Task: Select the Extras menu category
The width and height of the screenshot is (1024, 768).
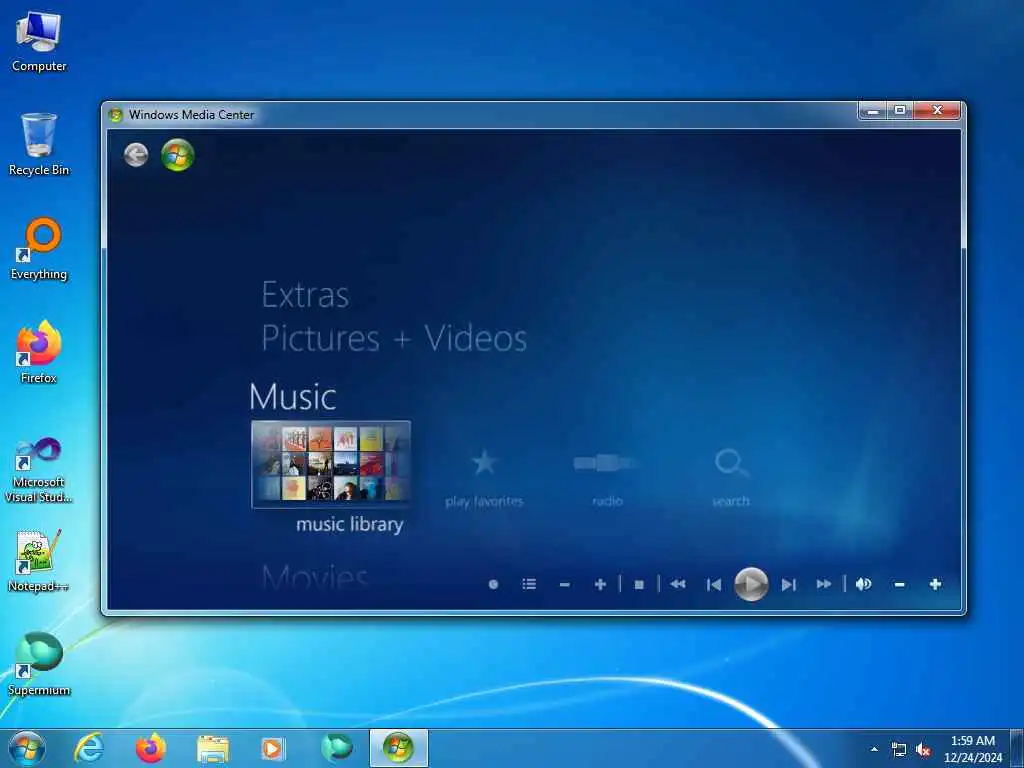Action: tap(305, 295)
